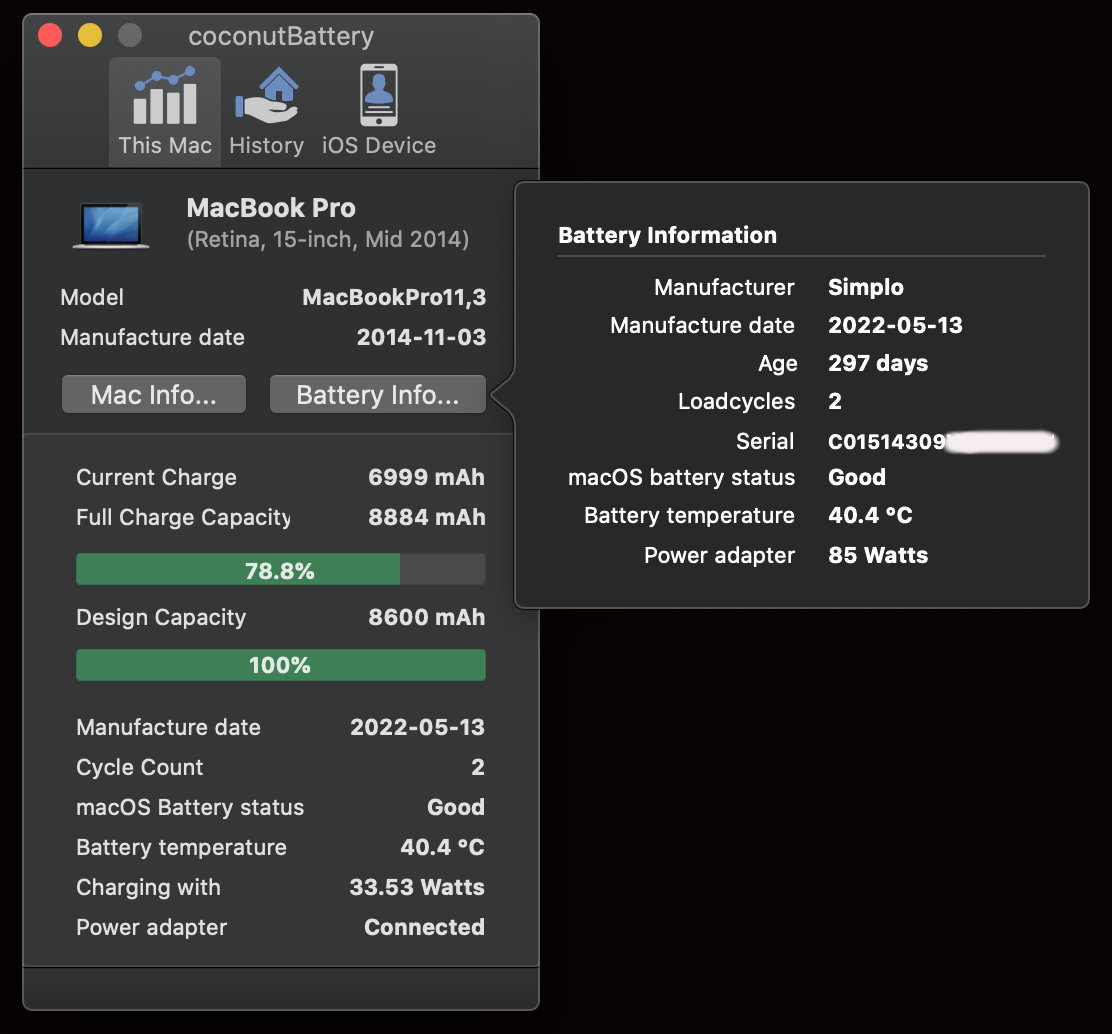
Task: Click the 100% design capacity bar
Action: pyautogui.click(x=281, y=665)
